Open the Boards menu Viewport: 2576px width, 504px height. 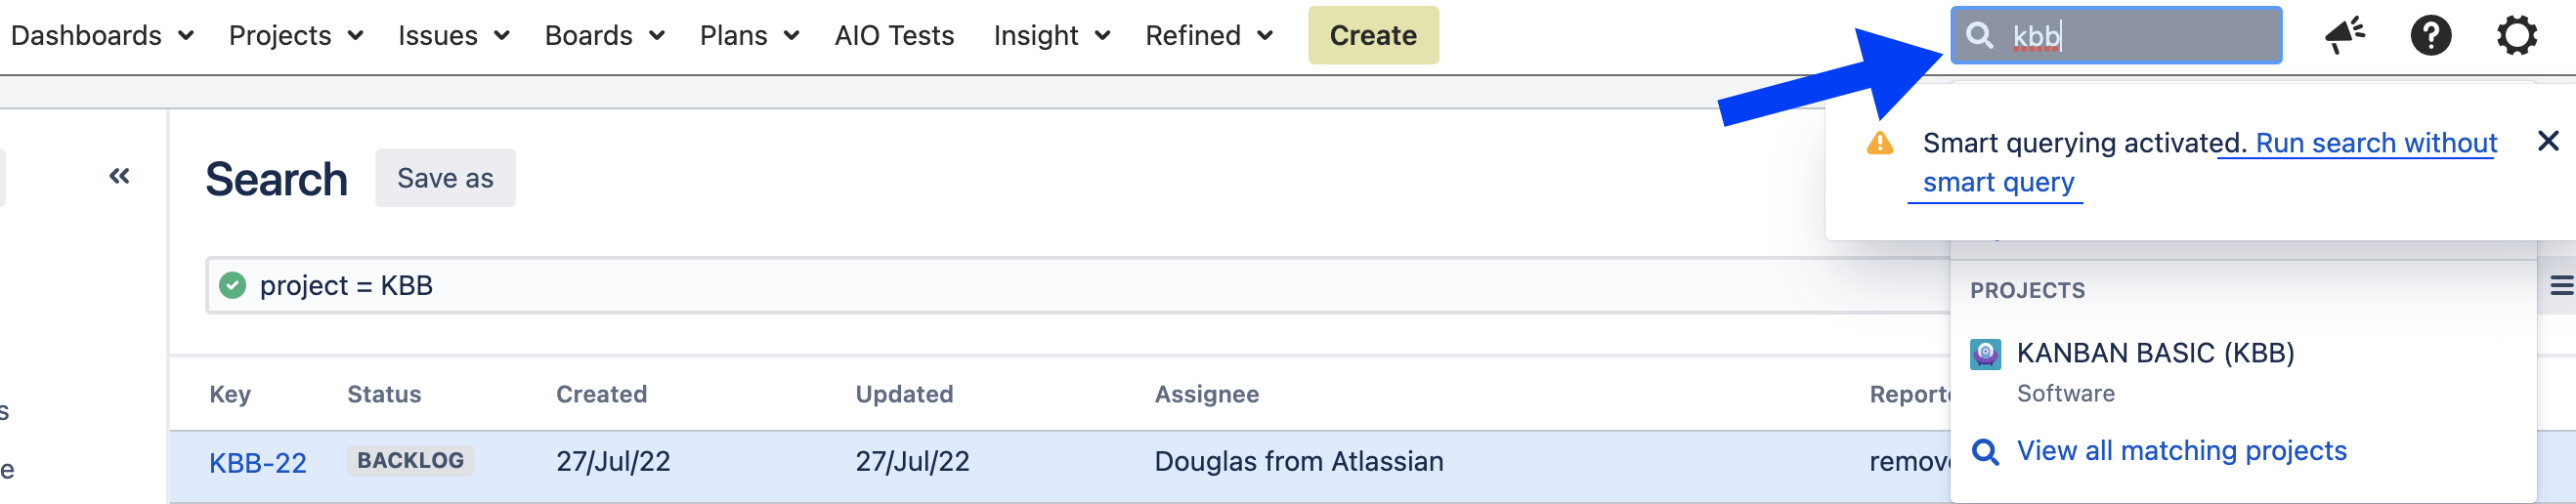coord(604,36)
